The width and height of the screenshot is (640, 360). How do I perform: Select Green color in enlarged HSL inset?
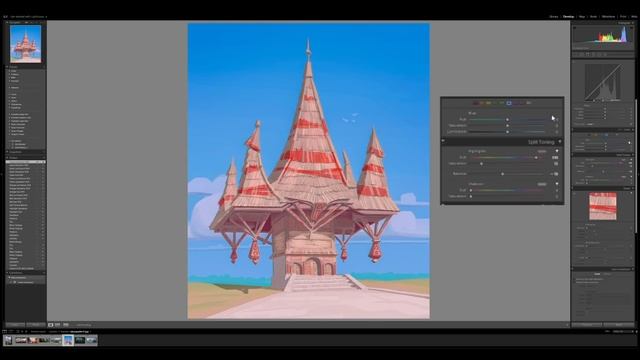(x=495, y=103)
